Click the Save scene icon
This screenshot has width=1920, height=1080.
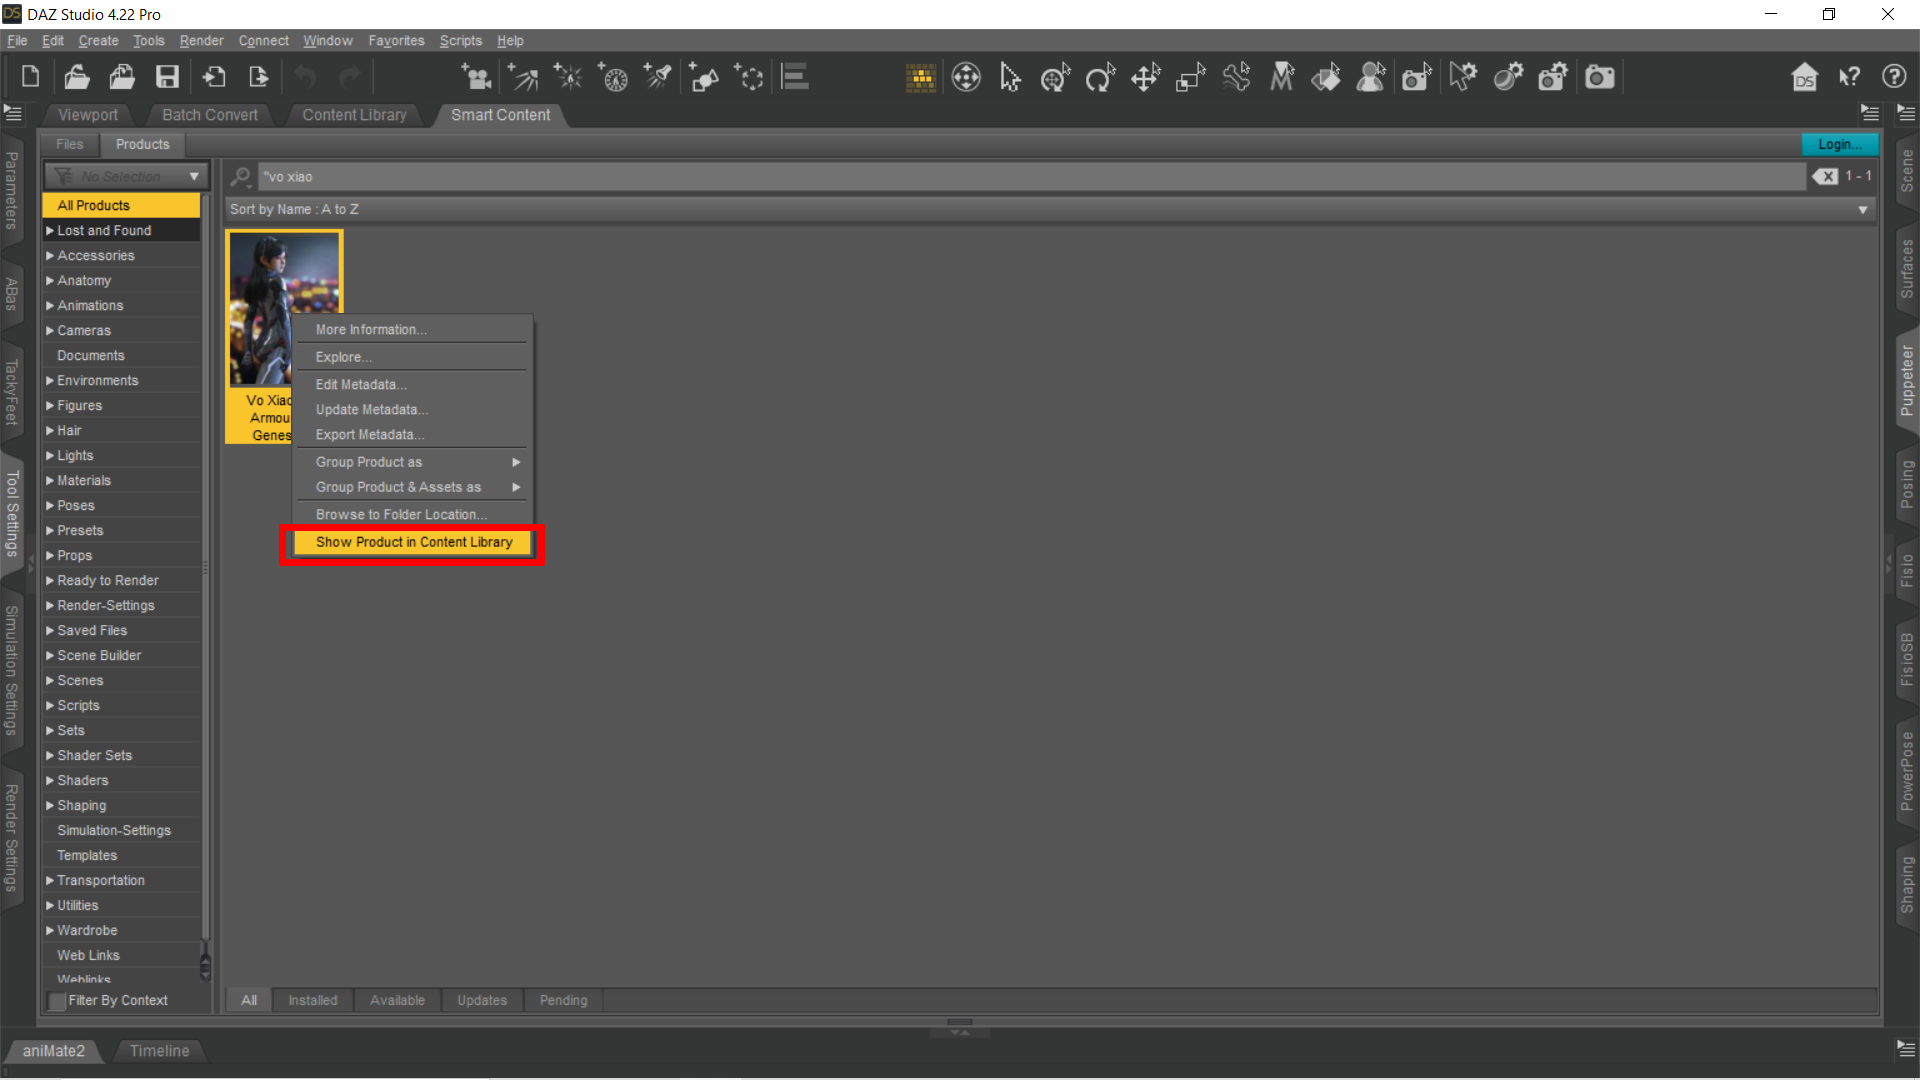(x=167, y=77)
